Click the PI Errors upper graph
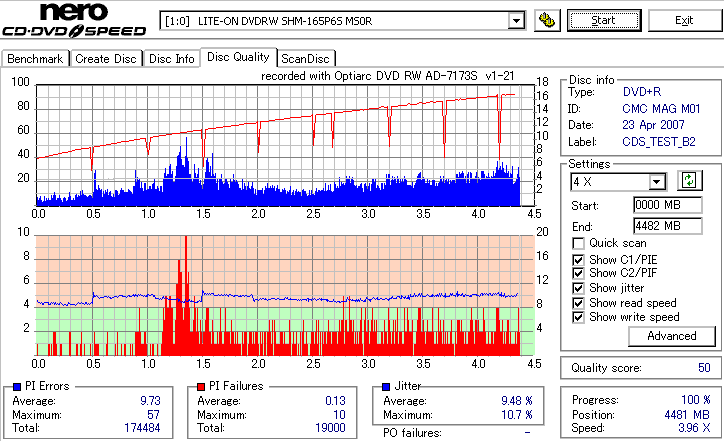Image resolution: width=724 pixels, height=441 pixels. (285, 145)
